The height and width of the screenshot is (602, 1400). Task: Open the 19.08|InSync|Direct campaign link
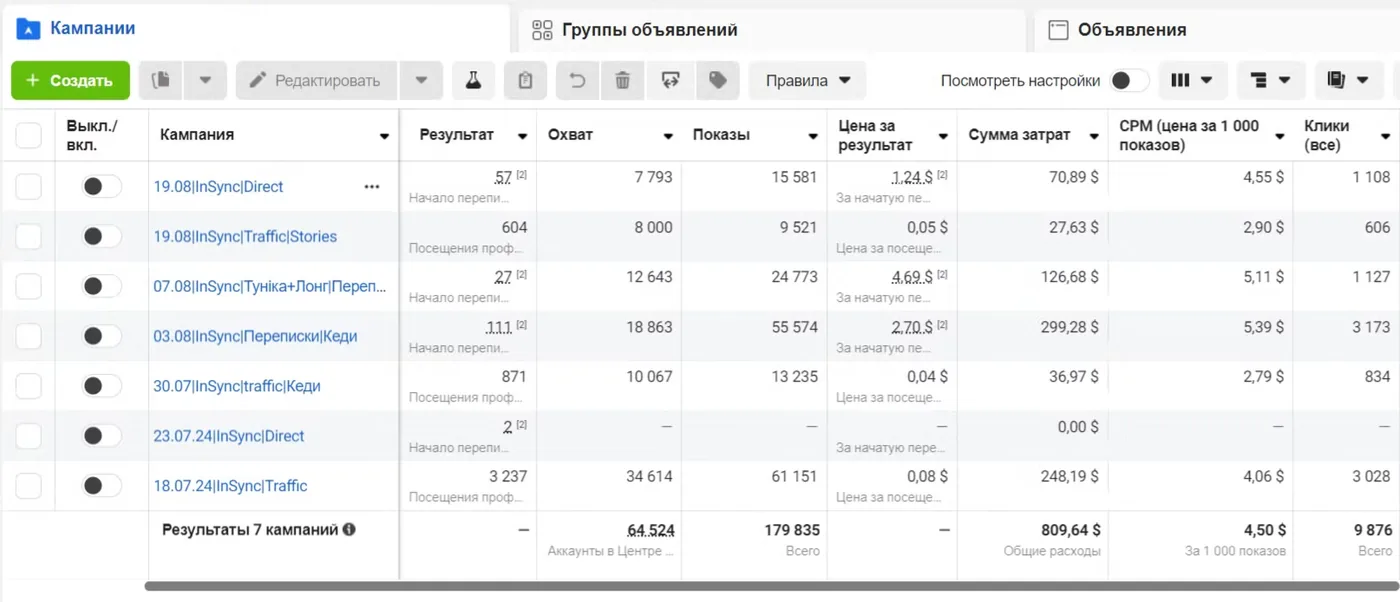click(218, 187)
